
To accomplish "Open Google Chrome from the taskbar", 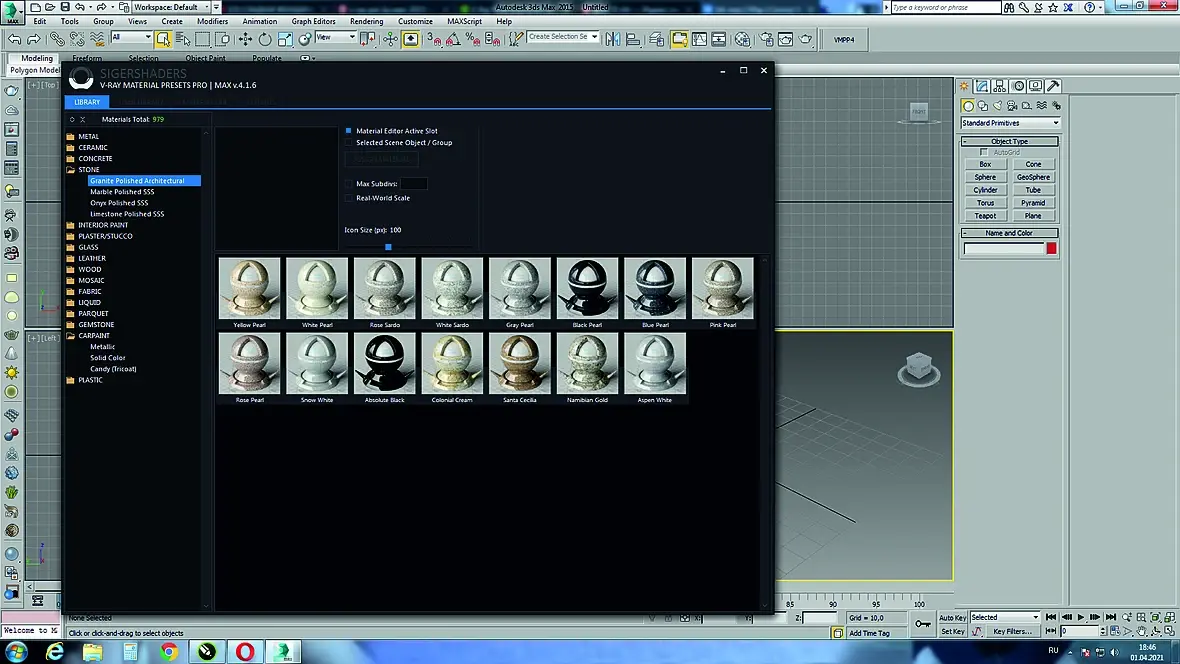I will pyautogui.click(x=169, y=651).
